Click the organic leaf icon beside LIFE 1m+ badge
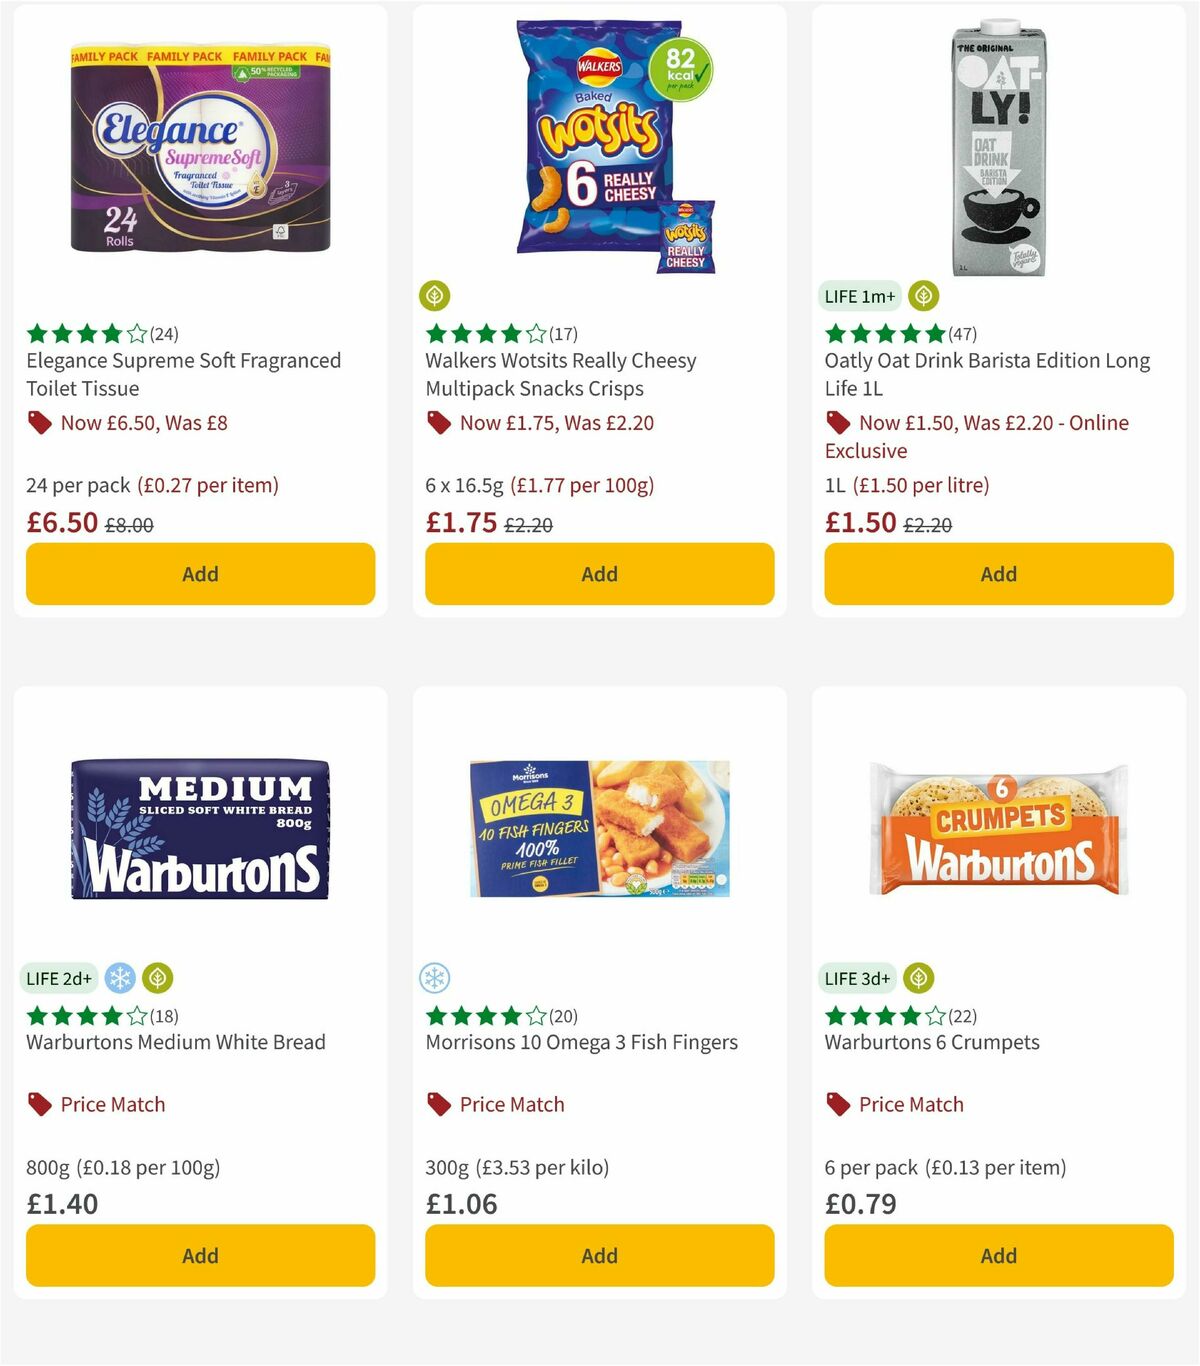This screenshot has height=1366, width=1200. click(x=922, y=296)
